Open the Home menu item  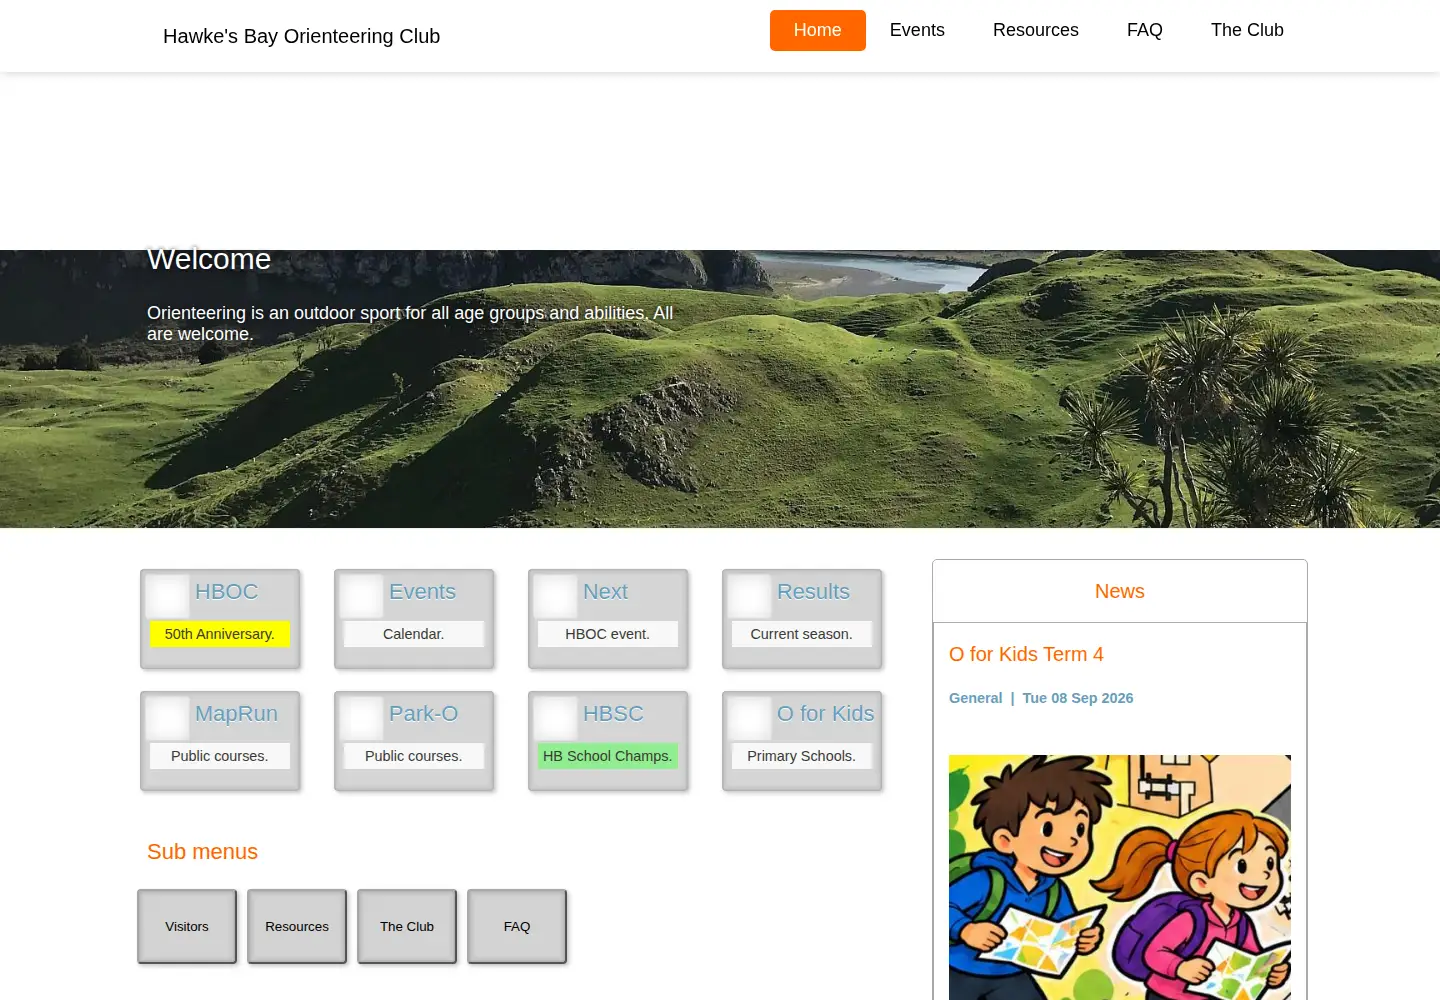[817, 30]
